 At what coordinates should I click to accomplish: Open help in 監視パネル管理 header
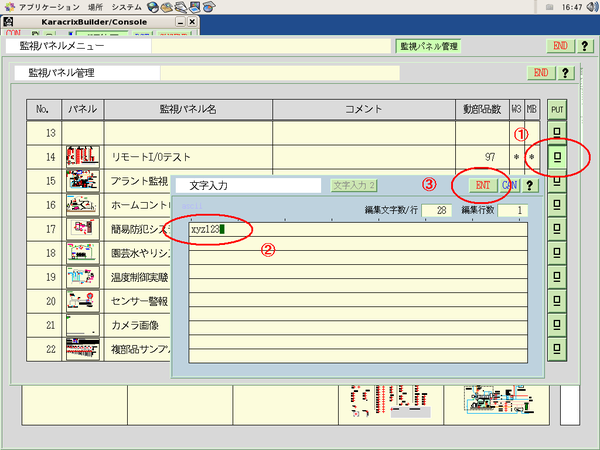[566, 72]
